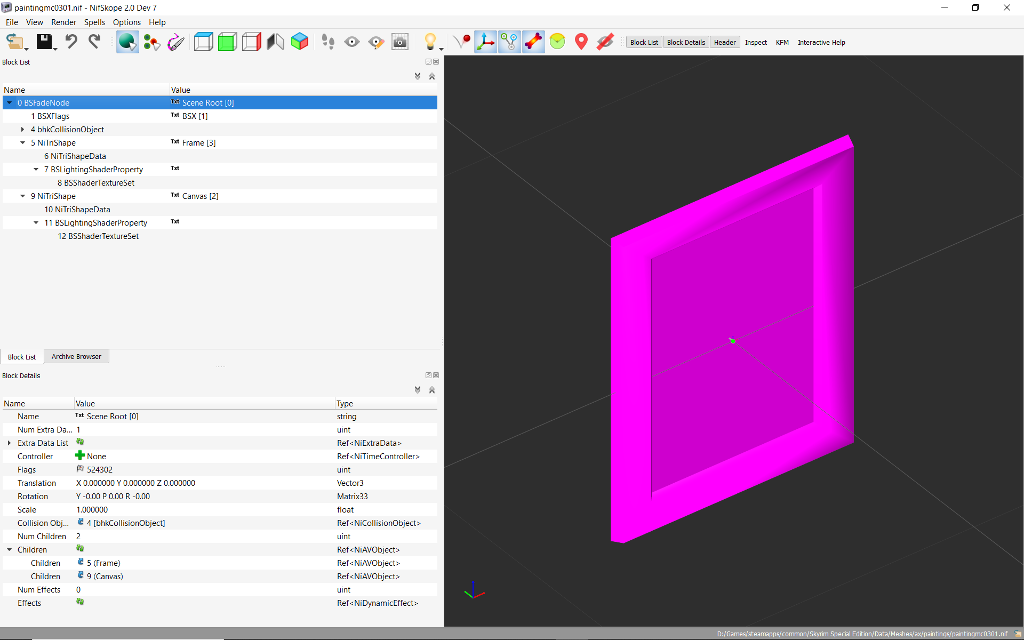1024x640 pixels.
Task: Open the Load file toolbar icon
Action: coord(14,42)
